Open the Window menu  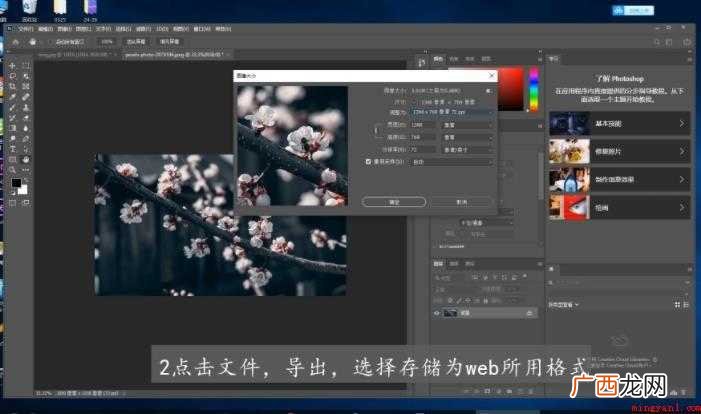coord(202,29)
